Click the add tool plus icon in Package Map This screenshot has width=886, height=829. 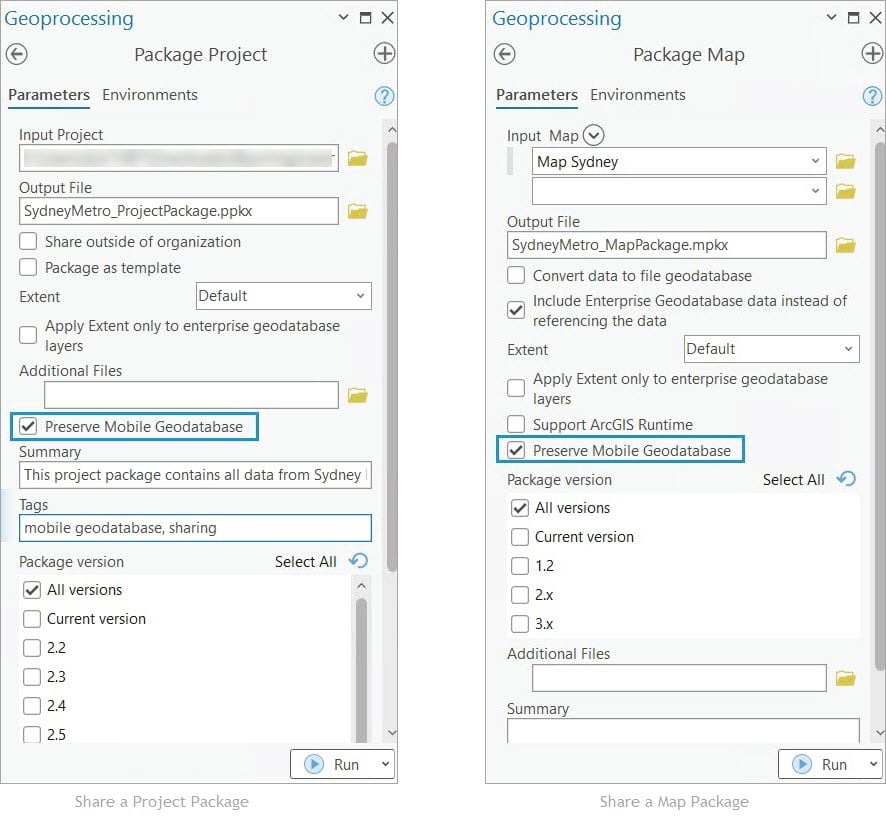872,54
